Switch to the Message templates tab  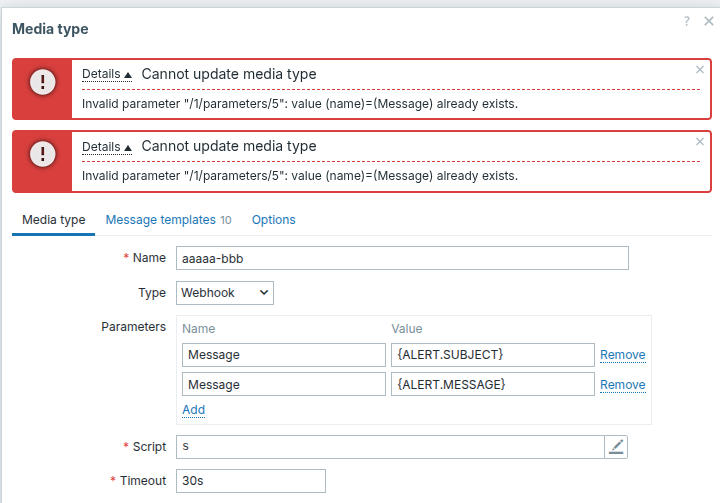click(x=161, y=220)
